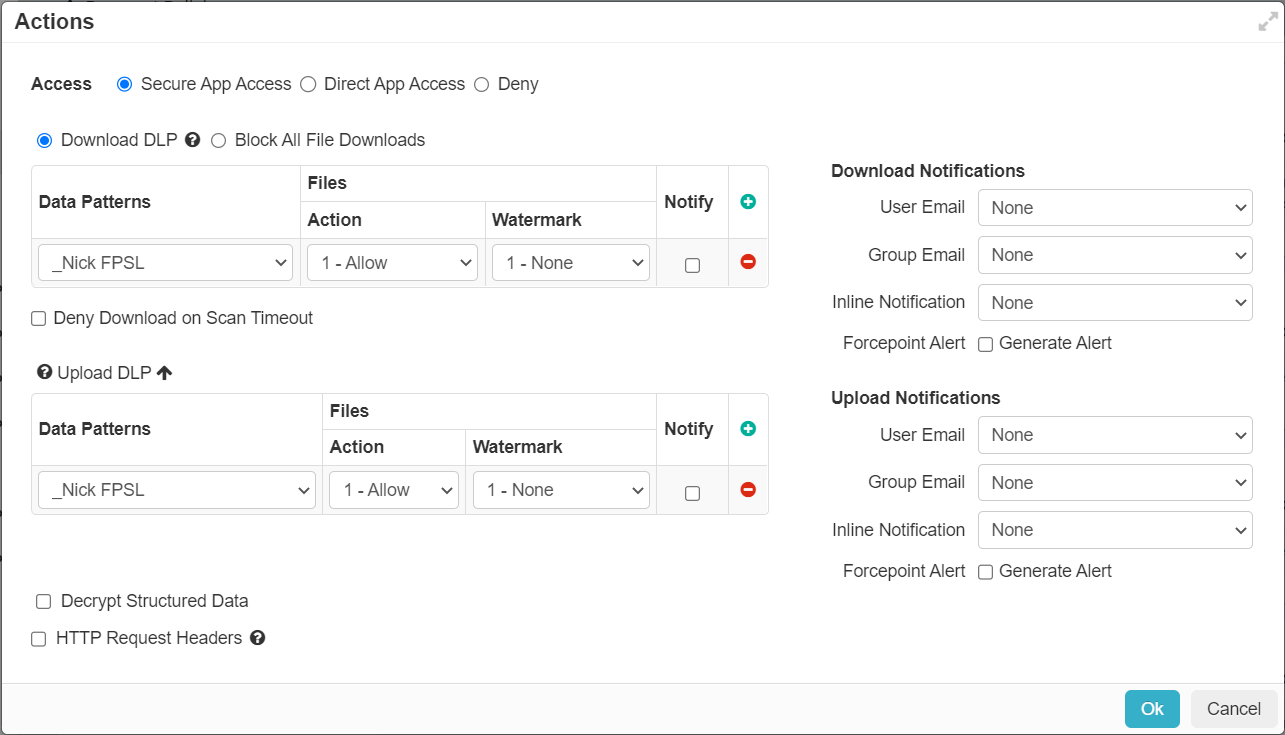Image resolution: width=1285 pixels, height=735 pixels.
Task: Open the Watermark dropdown in Upload DLP
Action: tap(560, 489)
